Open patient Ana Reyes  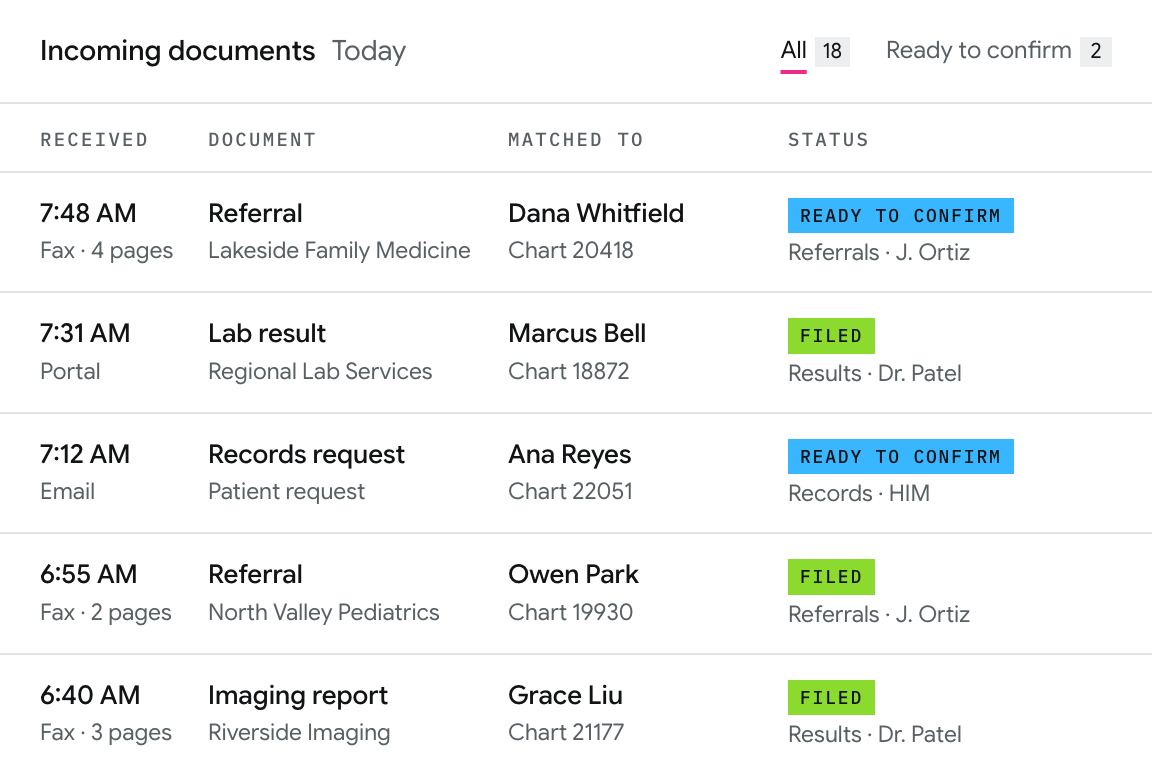click(x=569, y=455)
